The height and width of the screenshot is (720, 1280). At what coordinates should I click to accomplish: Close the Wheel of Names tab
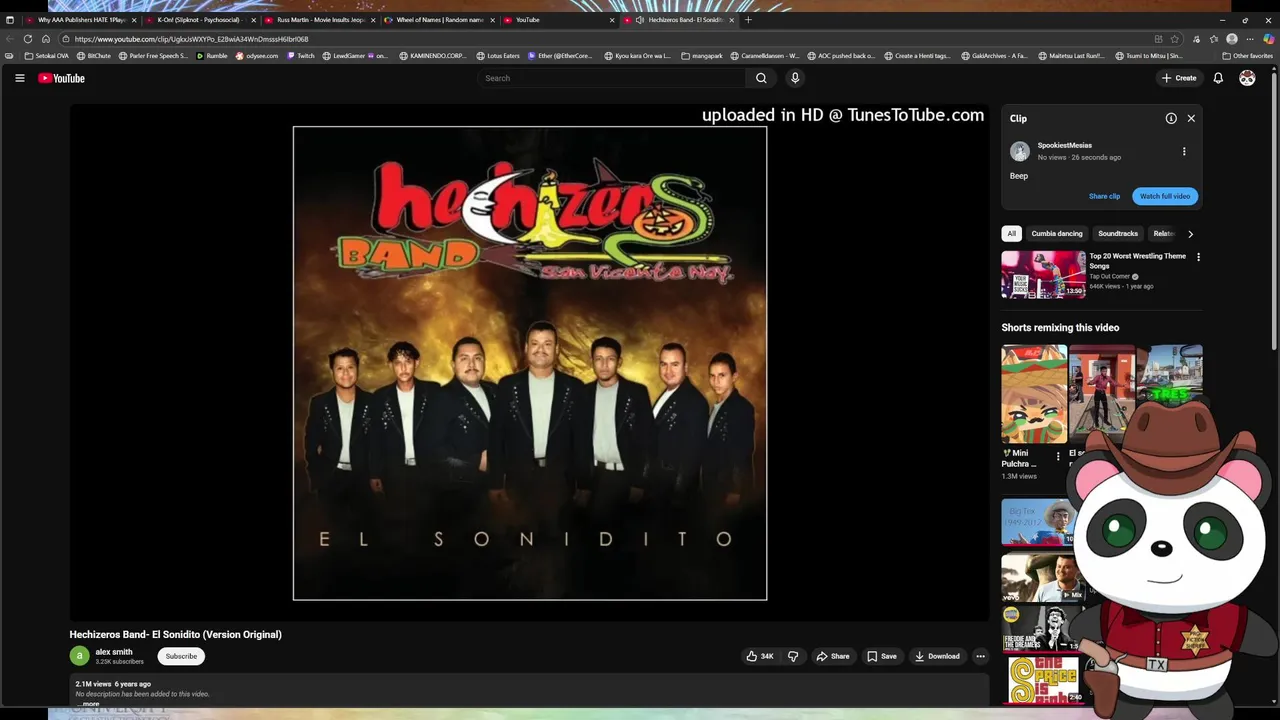[x=491, y=20]
